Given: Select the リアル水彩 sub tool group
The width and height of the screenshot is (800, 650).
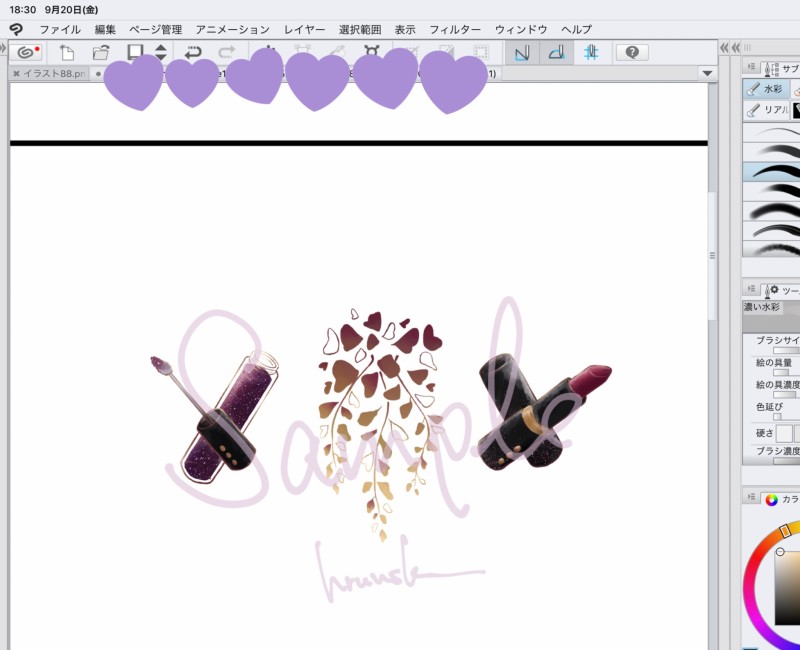Looking at the screenshot, I should (766, 110).
